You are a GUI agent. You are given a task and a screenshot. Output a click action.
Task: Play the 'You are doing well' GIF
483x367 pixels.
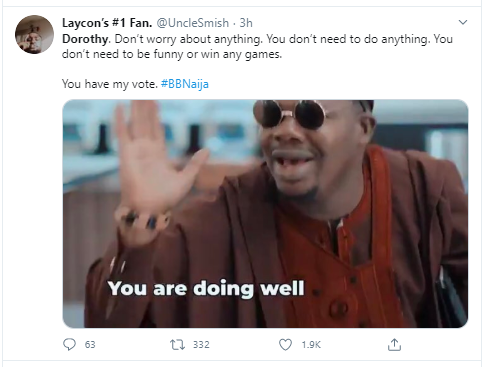click(265, 214)
